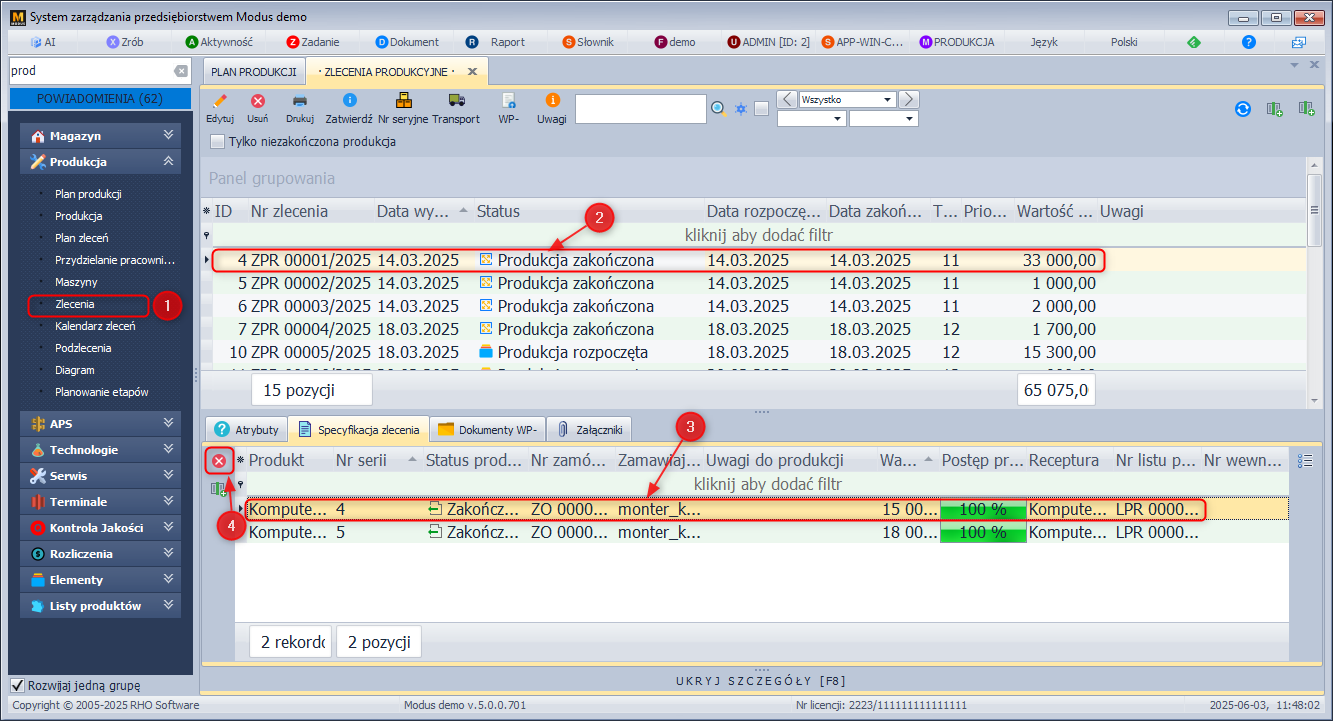Click the Transport truck icon
Viewport: 1333px width, 721px height.
(x=456, y=102)
